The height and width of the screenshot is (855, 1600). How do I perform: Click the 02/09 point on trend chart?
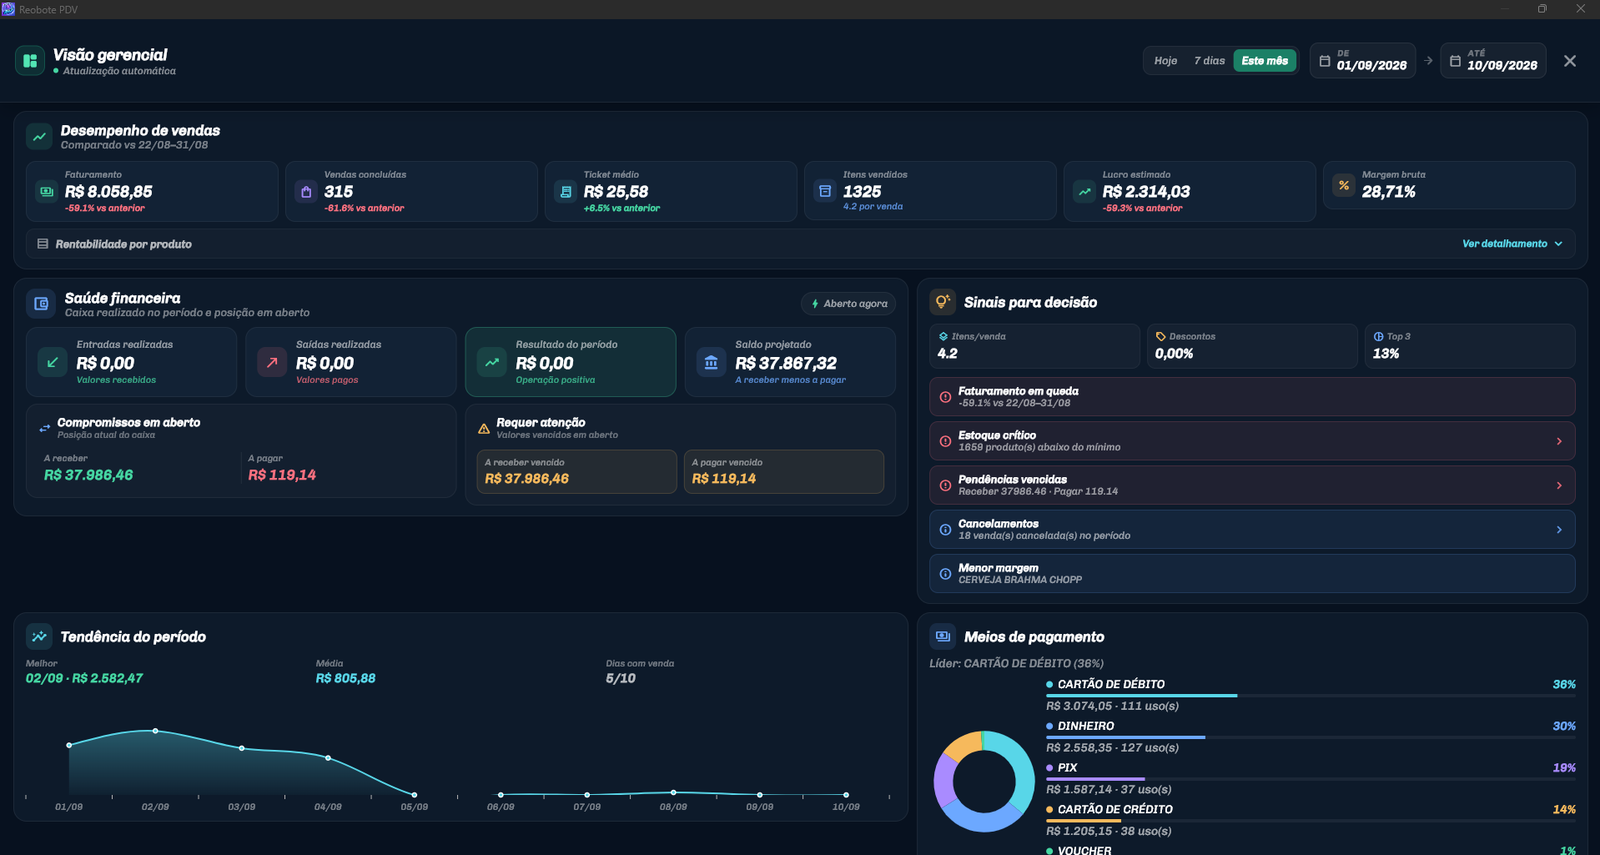[155, 731]
